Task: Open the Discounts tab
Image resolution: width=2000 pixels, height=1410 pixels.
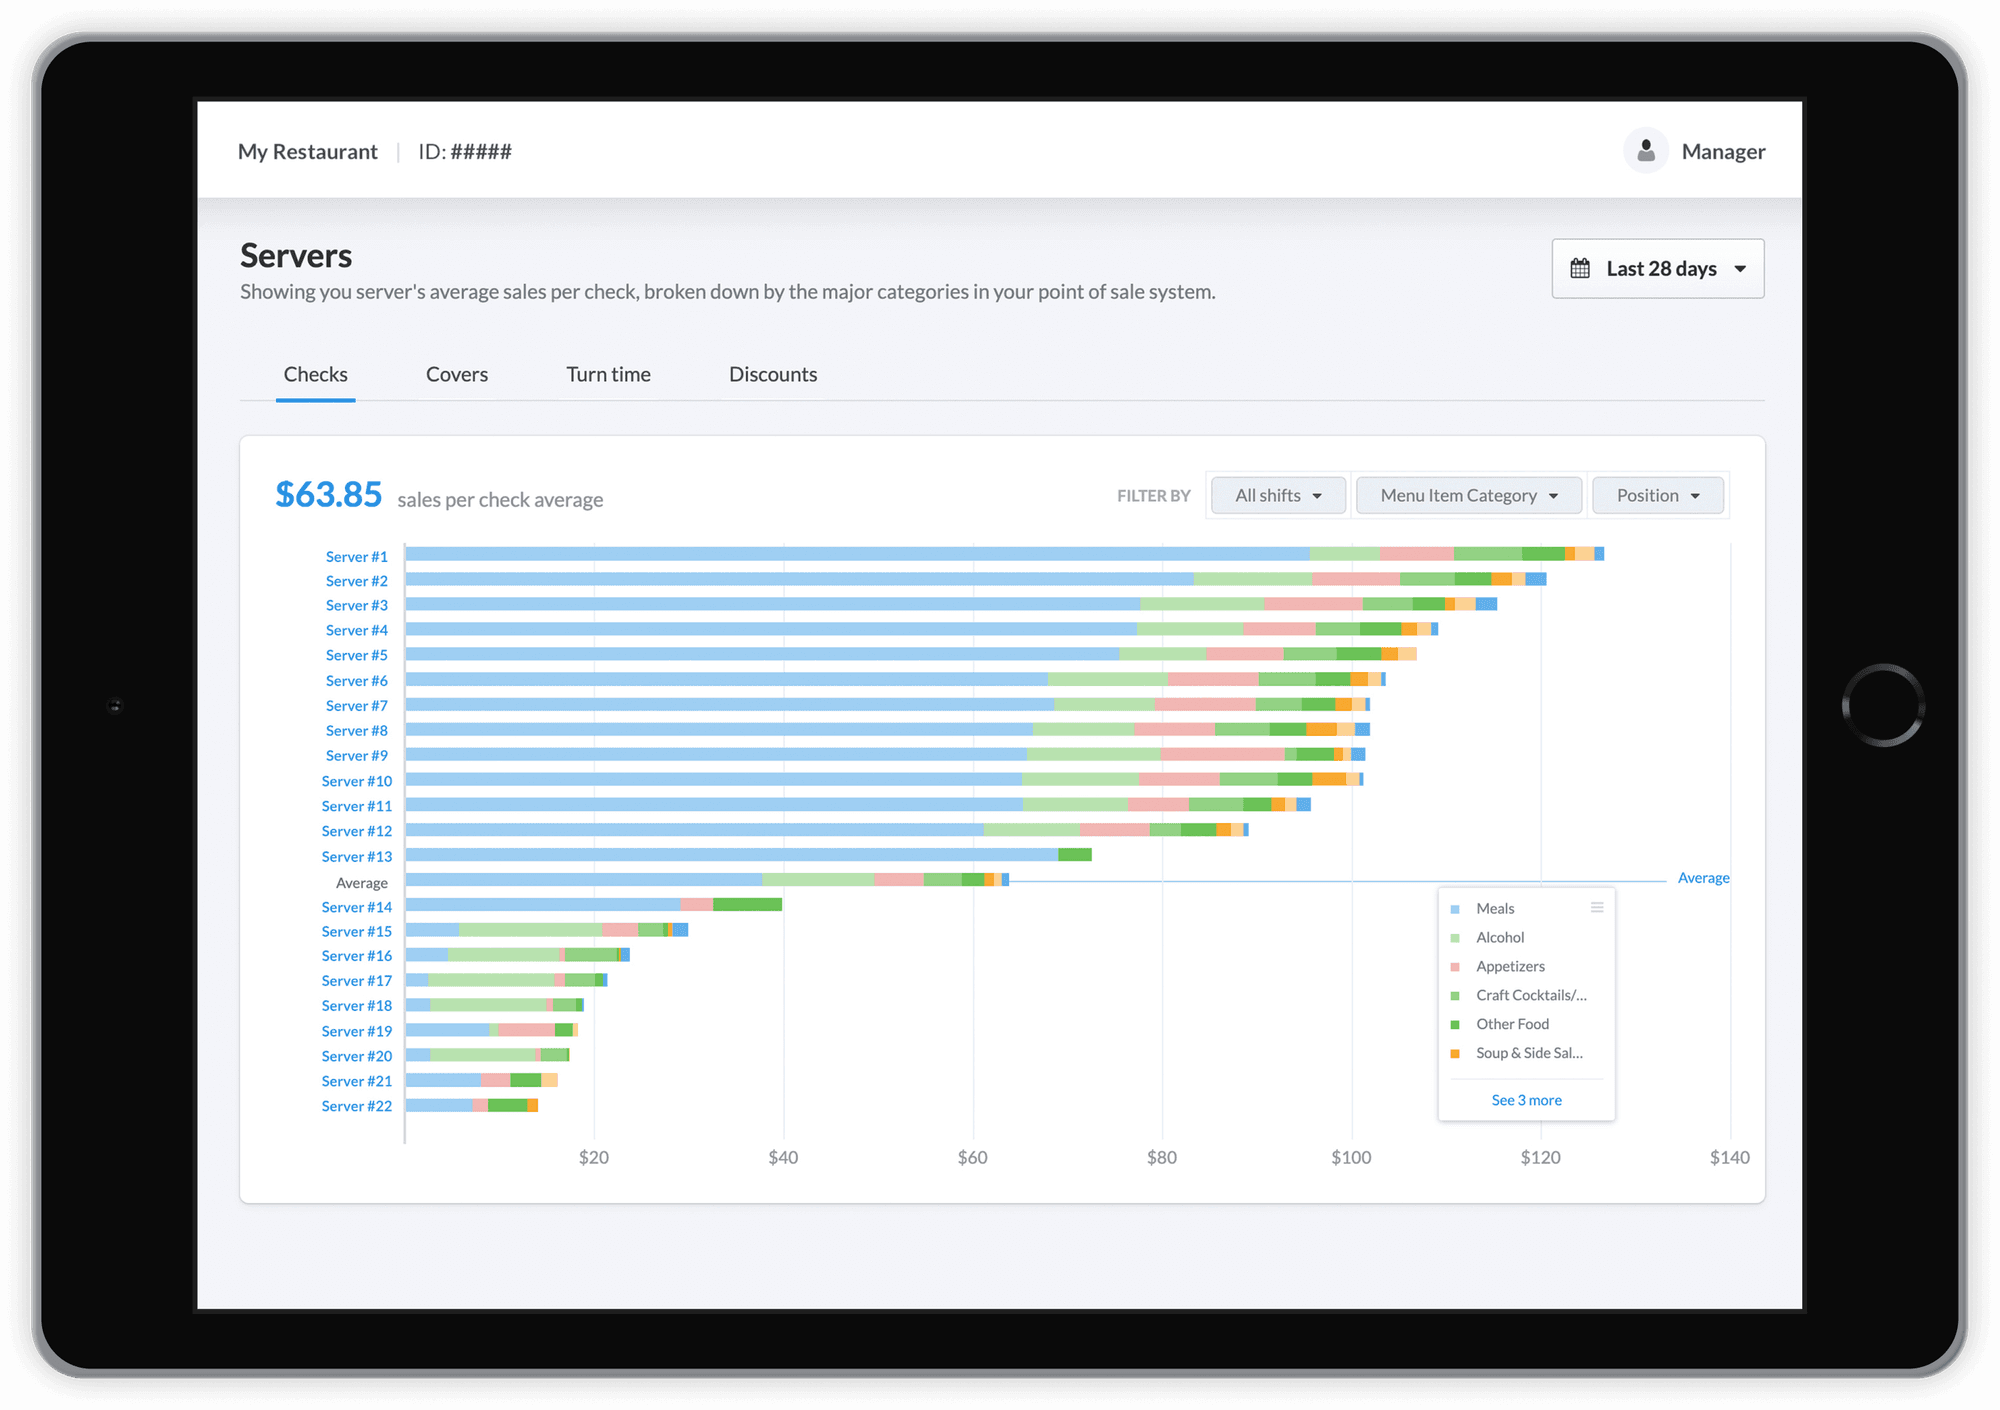Action: (773, 375)
